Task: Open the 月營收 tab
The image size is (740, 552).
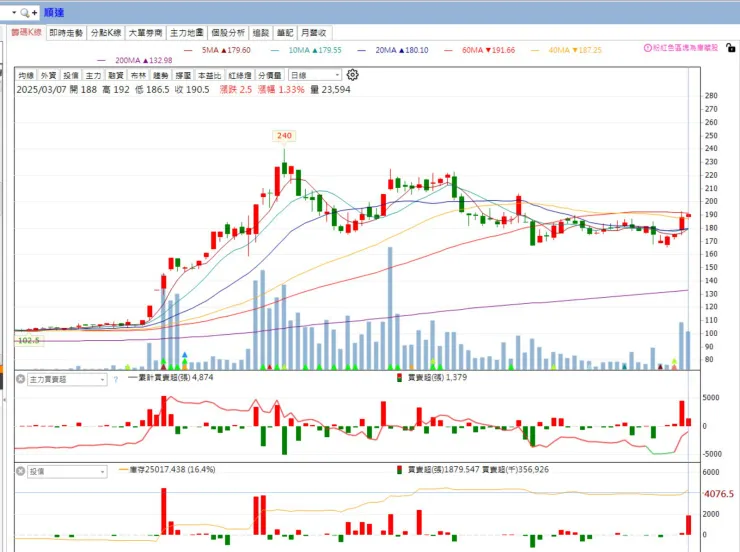Action: [314, 33]
